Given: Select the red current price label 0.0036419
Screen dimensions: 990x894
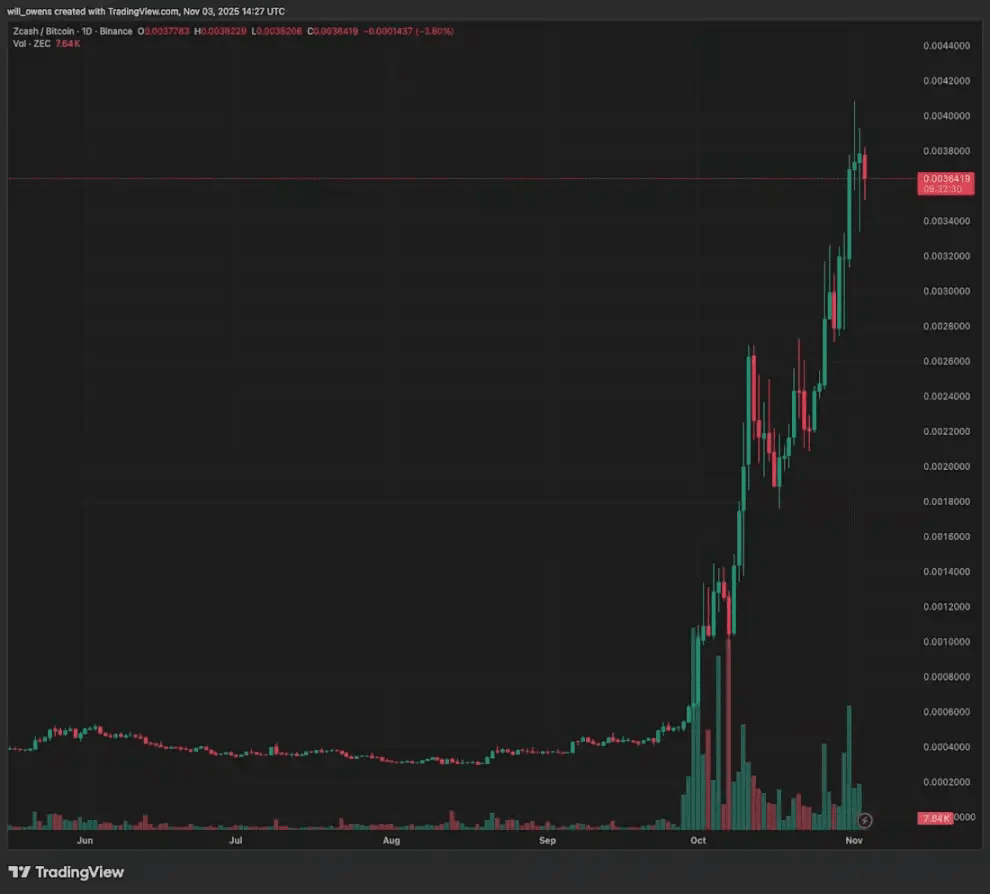Looking at the screenshot, I should pos(945,183).
